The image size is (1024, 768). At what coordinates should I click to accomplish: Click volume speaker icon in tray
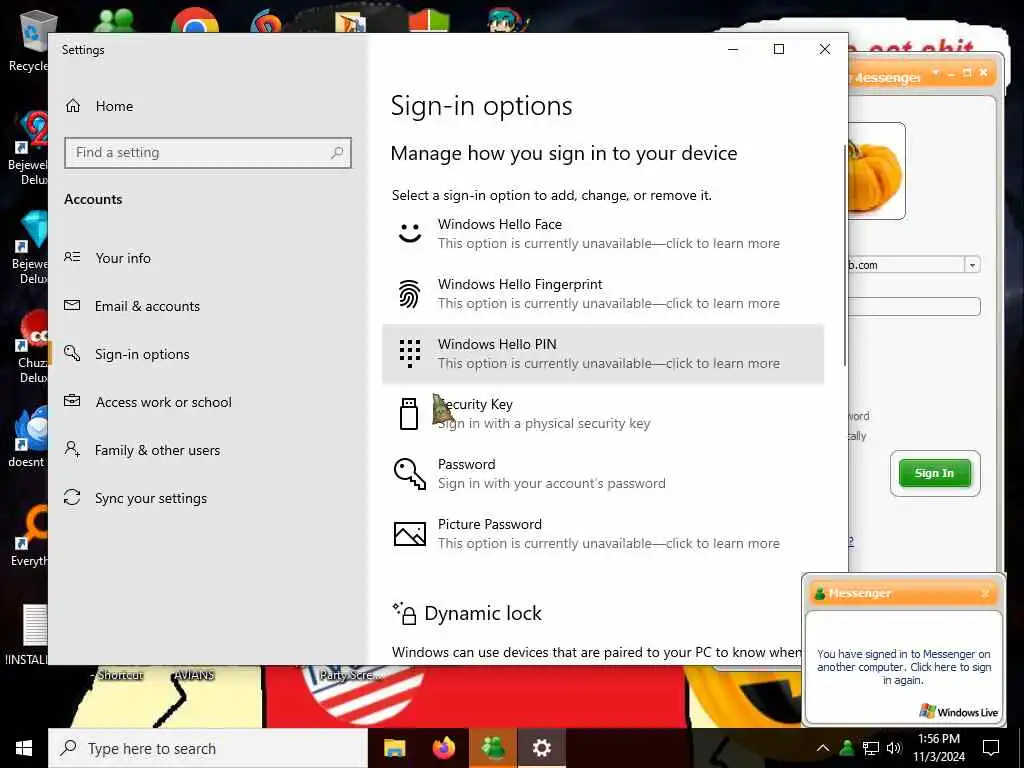pyautogui.click(x=894, y=748)
